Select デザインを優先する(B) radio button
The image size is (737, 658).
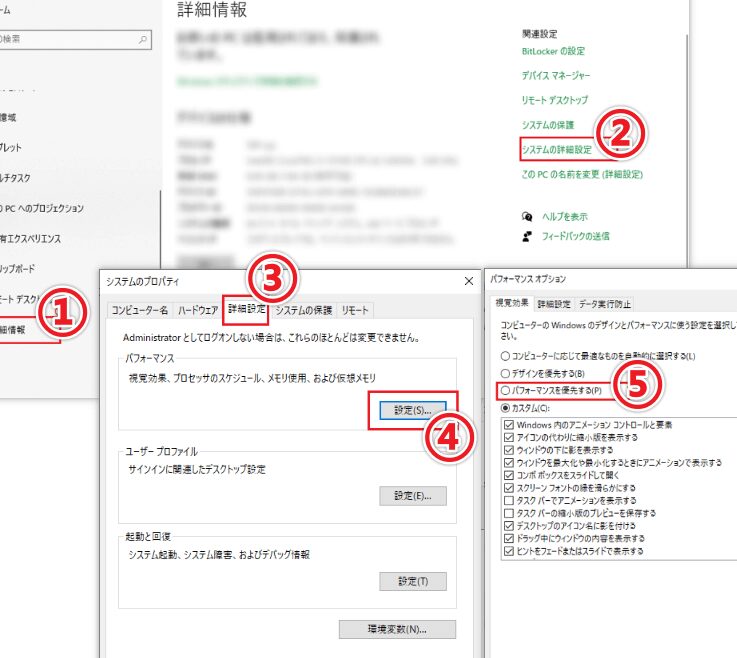[505, 374]
